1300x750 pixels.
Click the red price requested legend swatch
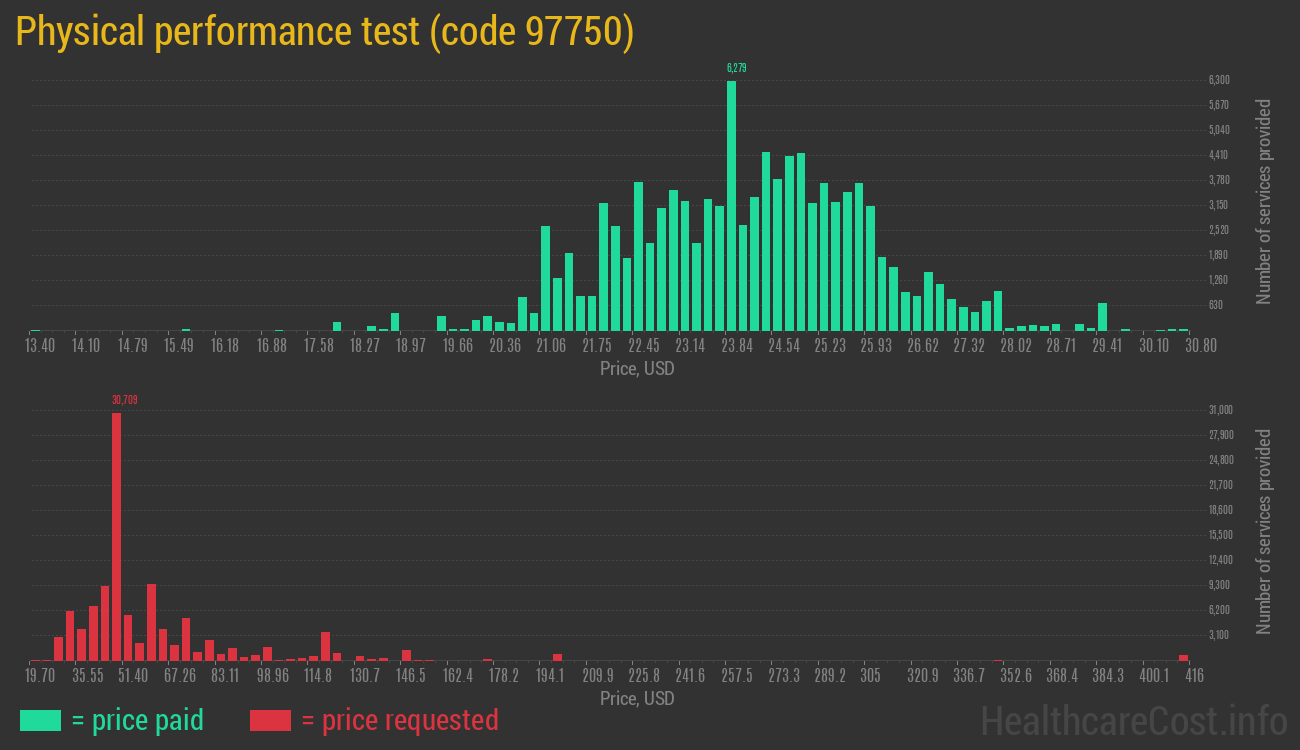270,720
